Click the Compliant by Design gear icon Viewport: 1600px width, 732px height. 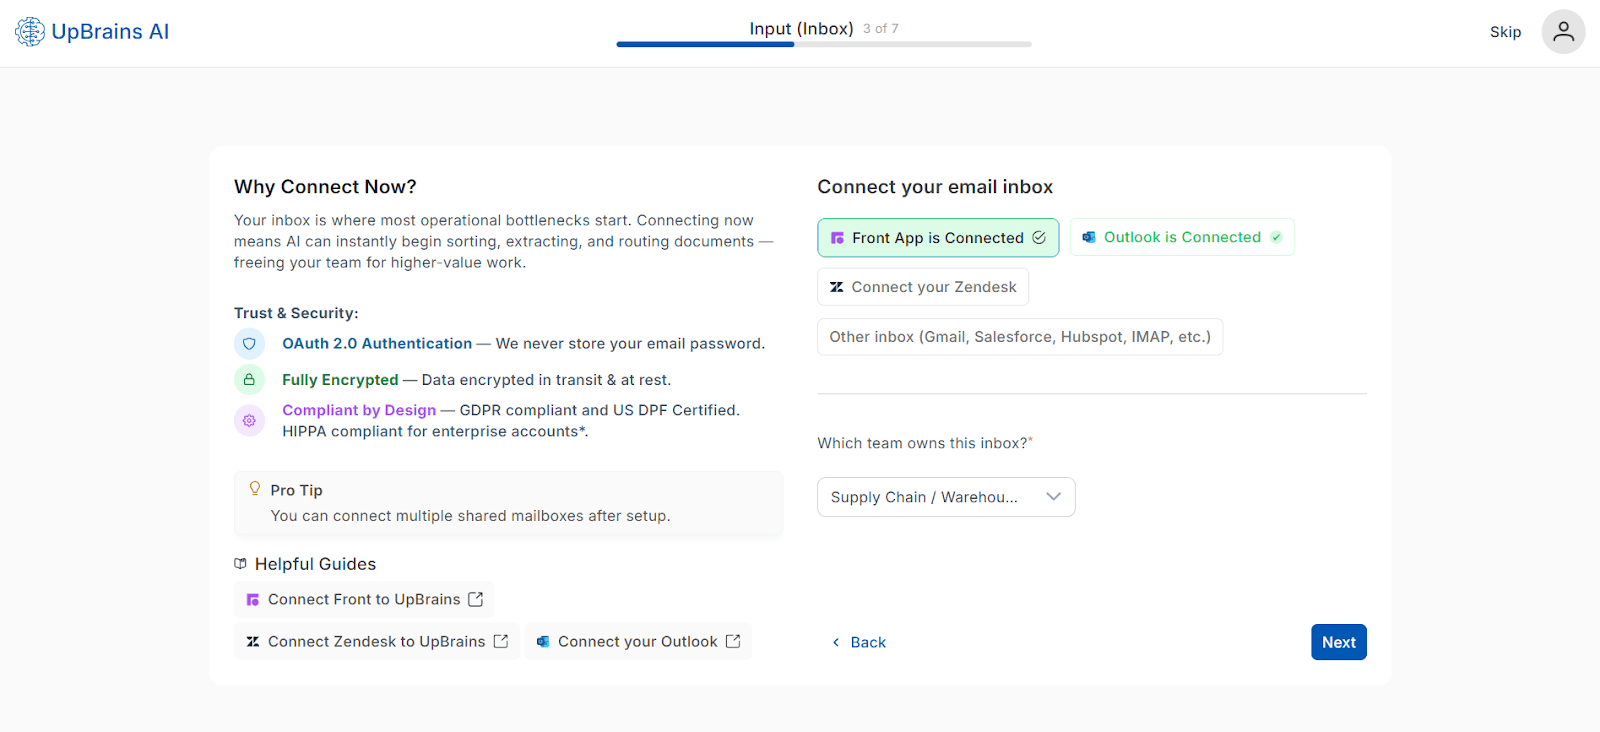click(x=249, y=421)
